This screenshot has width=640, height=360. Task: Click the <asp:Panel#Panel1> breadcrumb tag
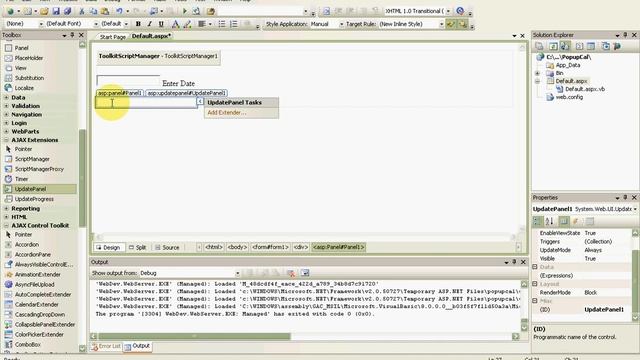coord(338,247)
